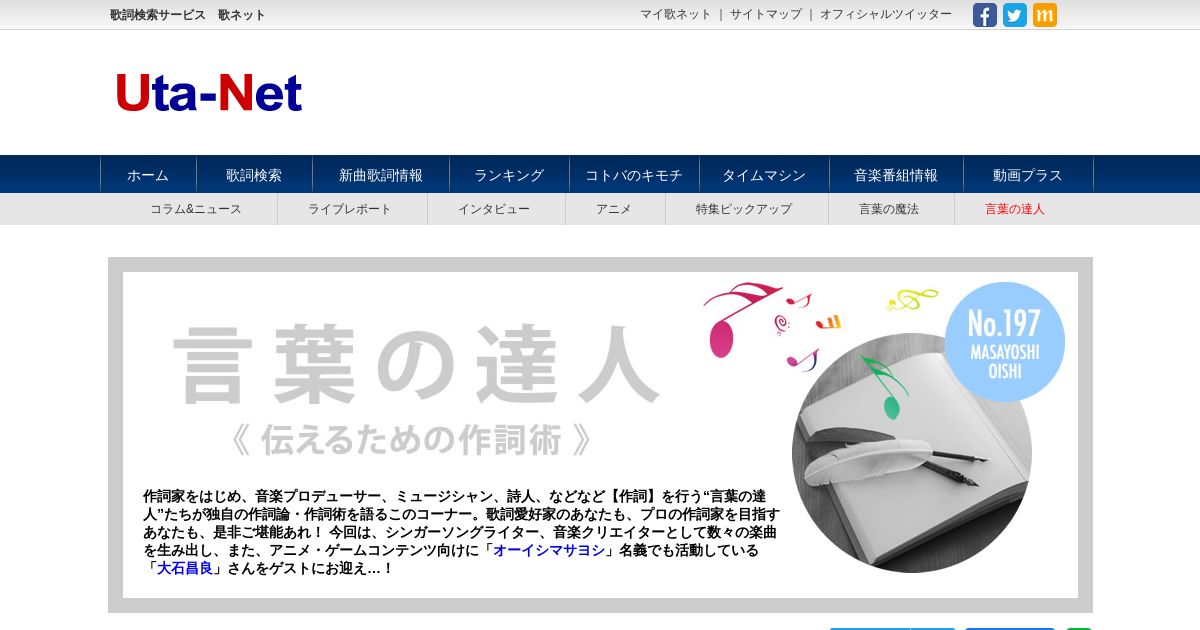Follow the 大石昌良 link
The width and height of the screenshot is (1200, 630).
(x=185, y=568)
